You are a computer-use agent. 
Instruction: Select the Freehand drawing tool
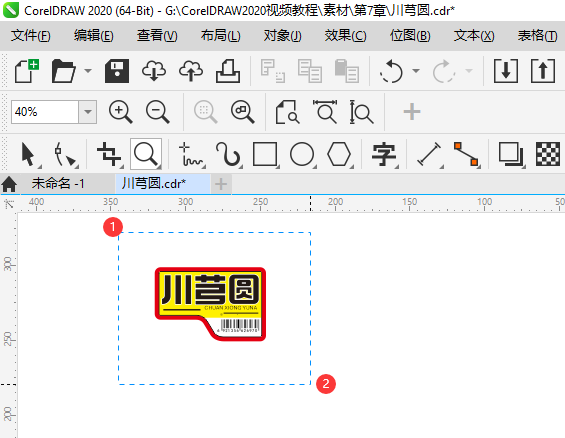pos(191,155)
